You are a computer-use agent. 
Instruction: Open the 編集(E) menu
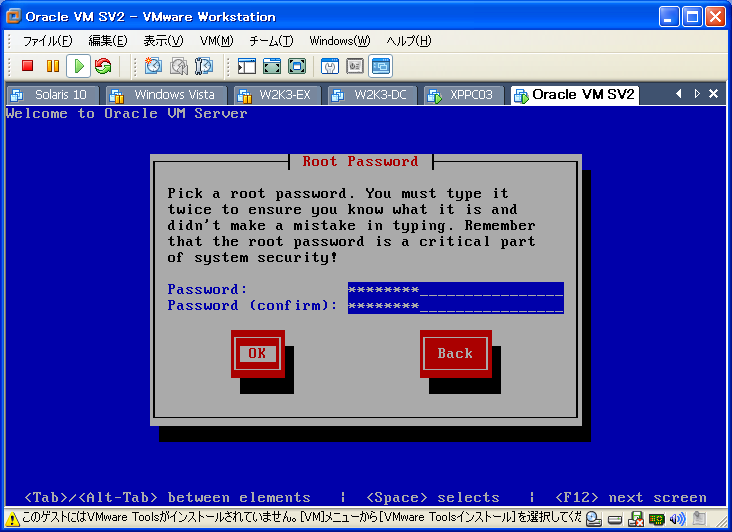(107, 41)
